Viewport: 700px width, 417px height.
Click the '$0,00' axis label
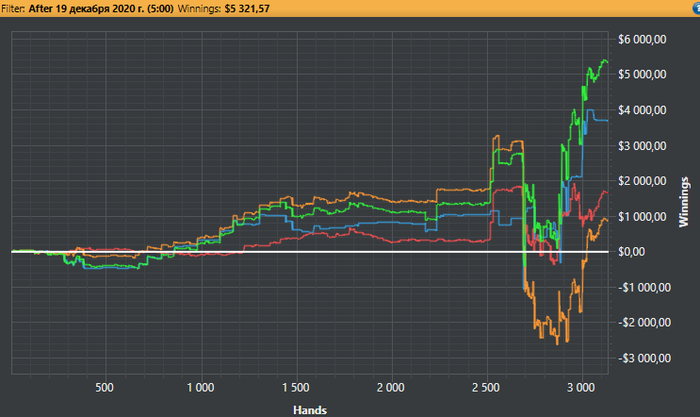pyautogui.click(x=631, y=252)
